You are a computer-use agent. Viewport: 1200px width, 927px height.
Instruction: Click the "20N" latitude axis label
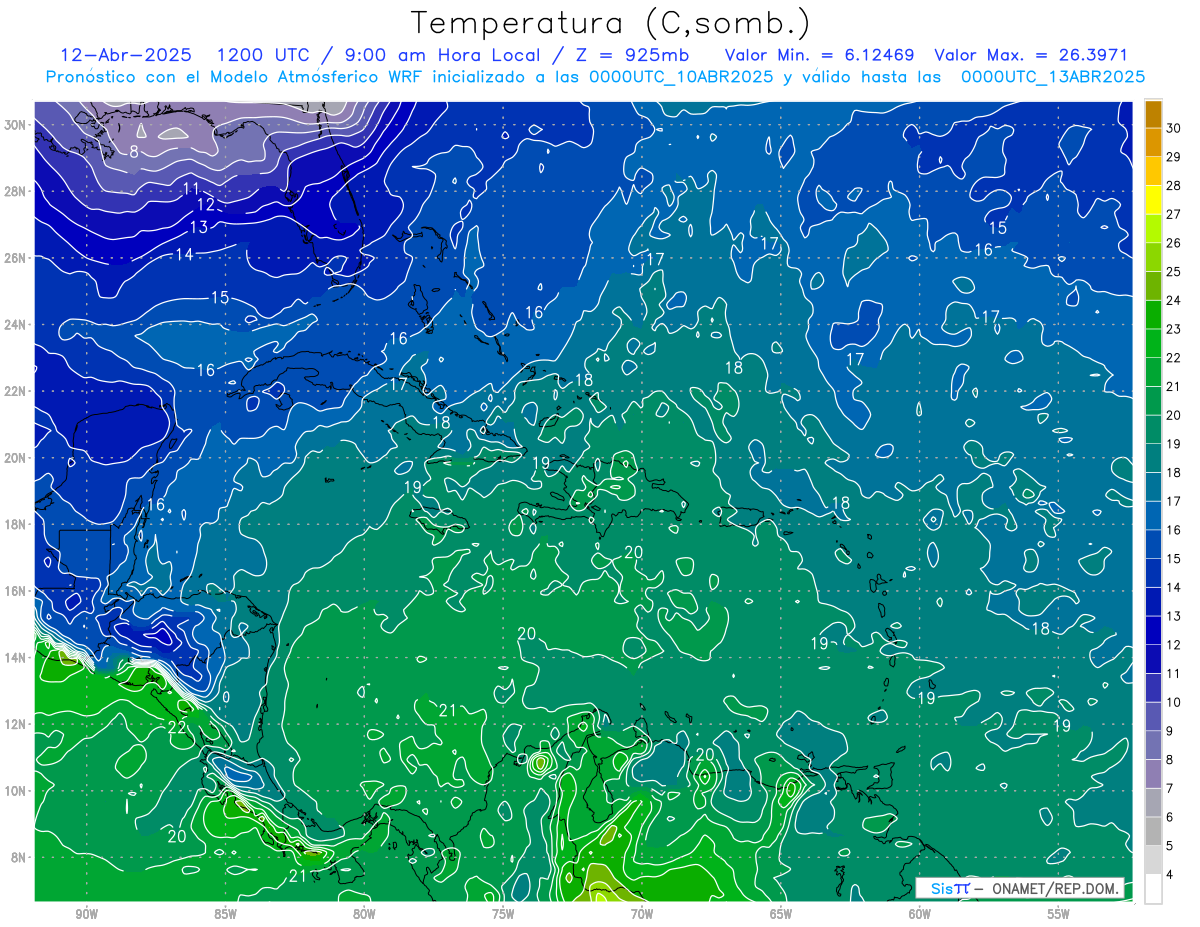(x=15, y=458)
